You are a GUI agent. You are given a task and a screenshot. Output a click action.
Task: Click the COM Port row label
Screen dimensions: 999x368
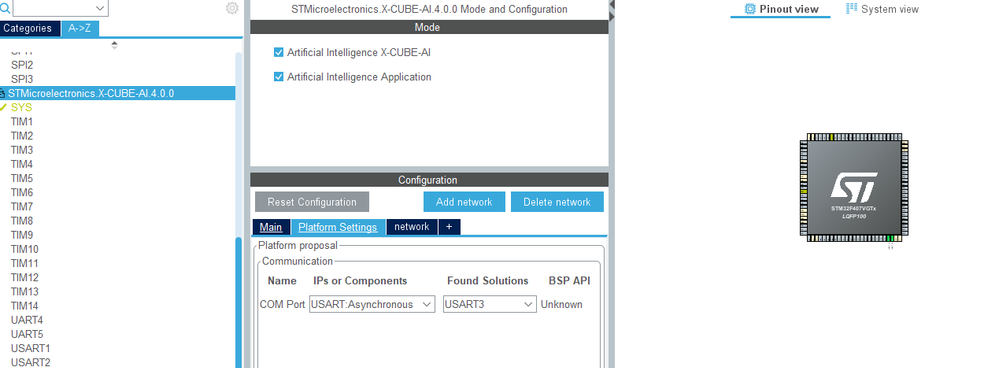(282, 304)
